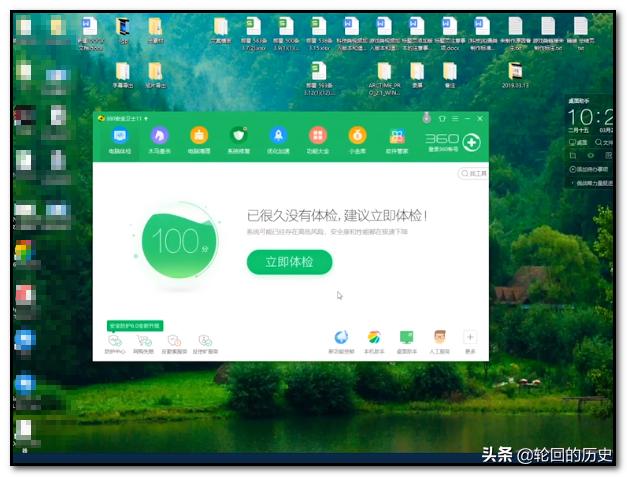The width and height of the screenshot is (627, 477).
Task: Click 桌面 in the desktop assistant widget
Action: 578,142
